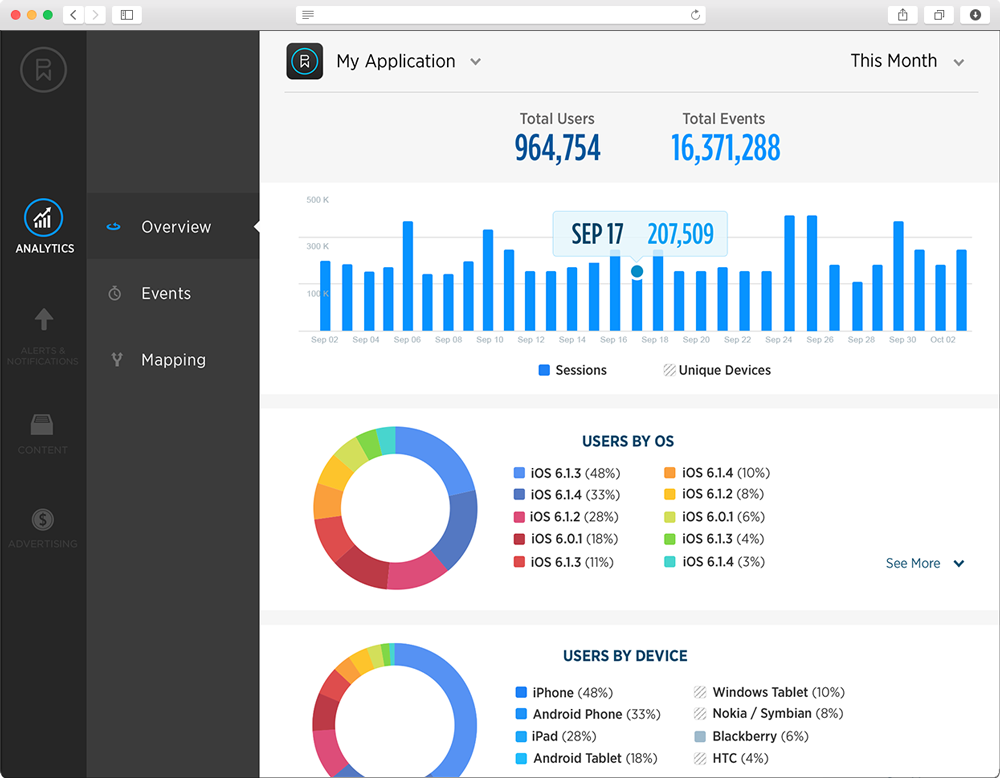
Task: Open the Mapping menu item
Action: point(173,360)
